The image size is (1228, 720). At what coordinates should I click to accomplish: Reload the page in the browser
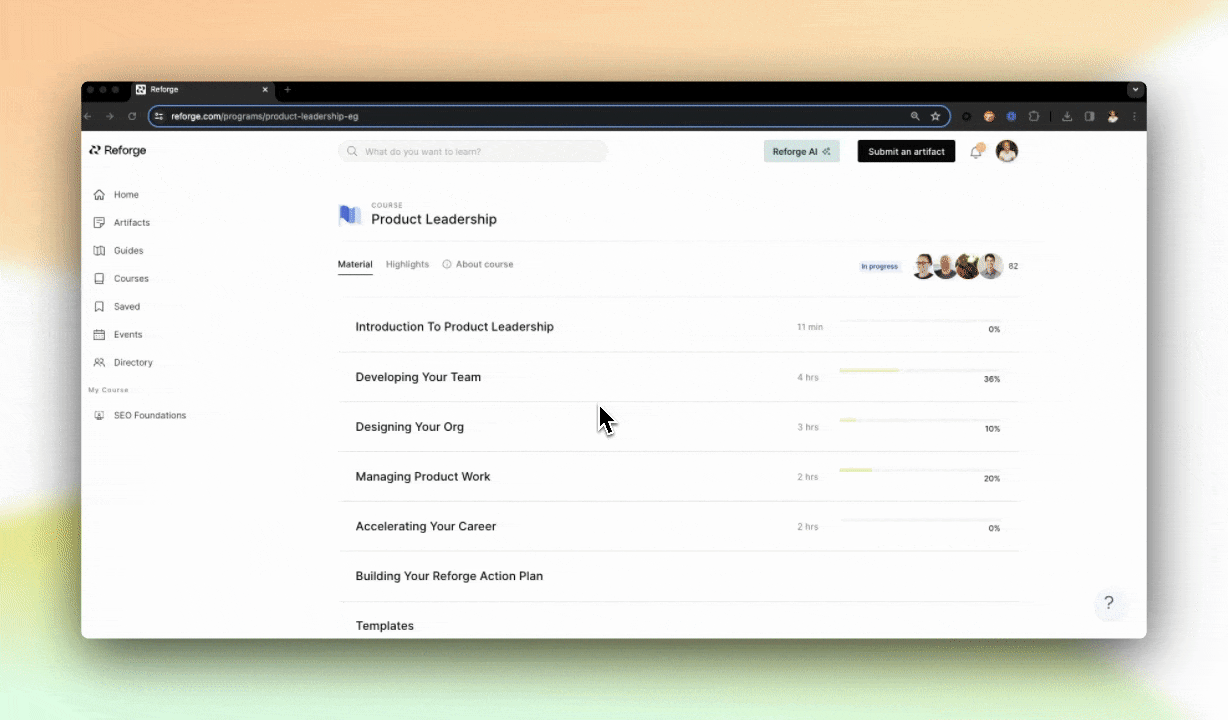pos(132,116)
